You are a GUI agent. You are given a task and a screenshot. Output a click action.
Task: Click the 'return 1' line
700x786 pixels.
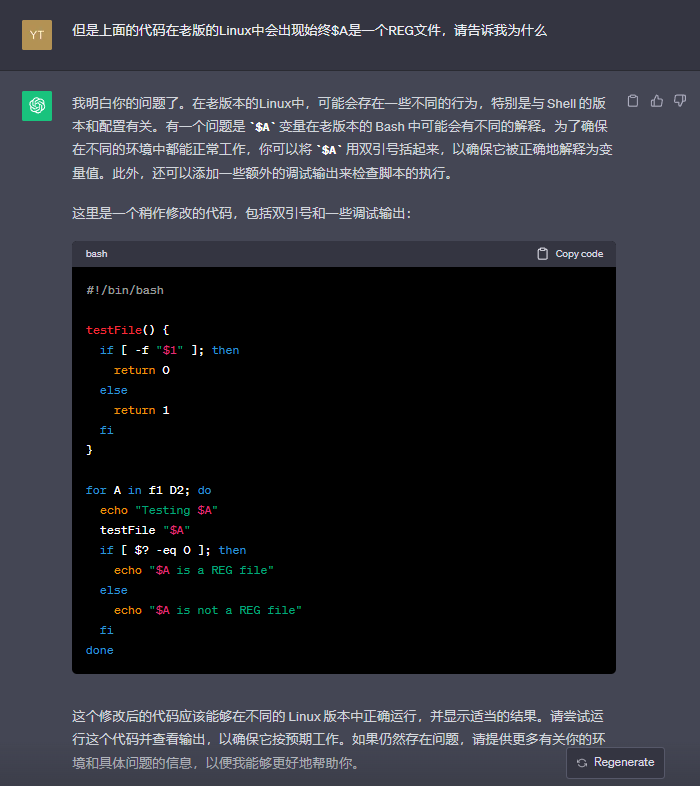tap(141, 410)
